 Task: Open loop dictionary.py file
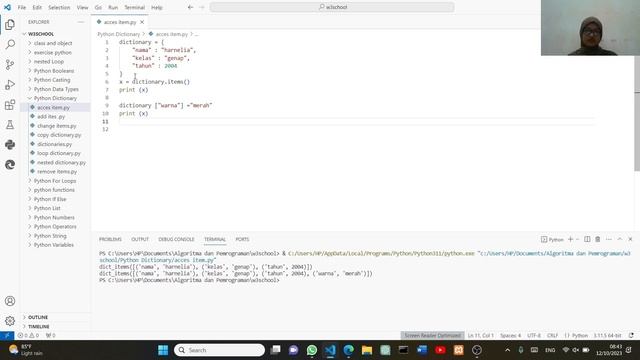click(x=59, y=153)
